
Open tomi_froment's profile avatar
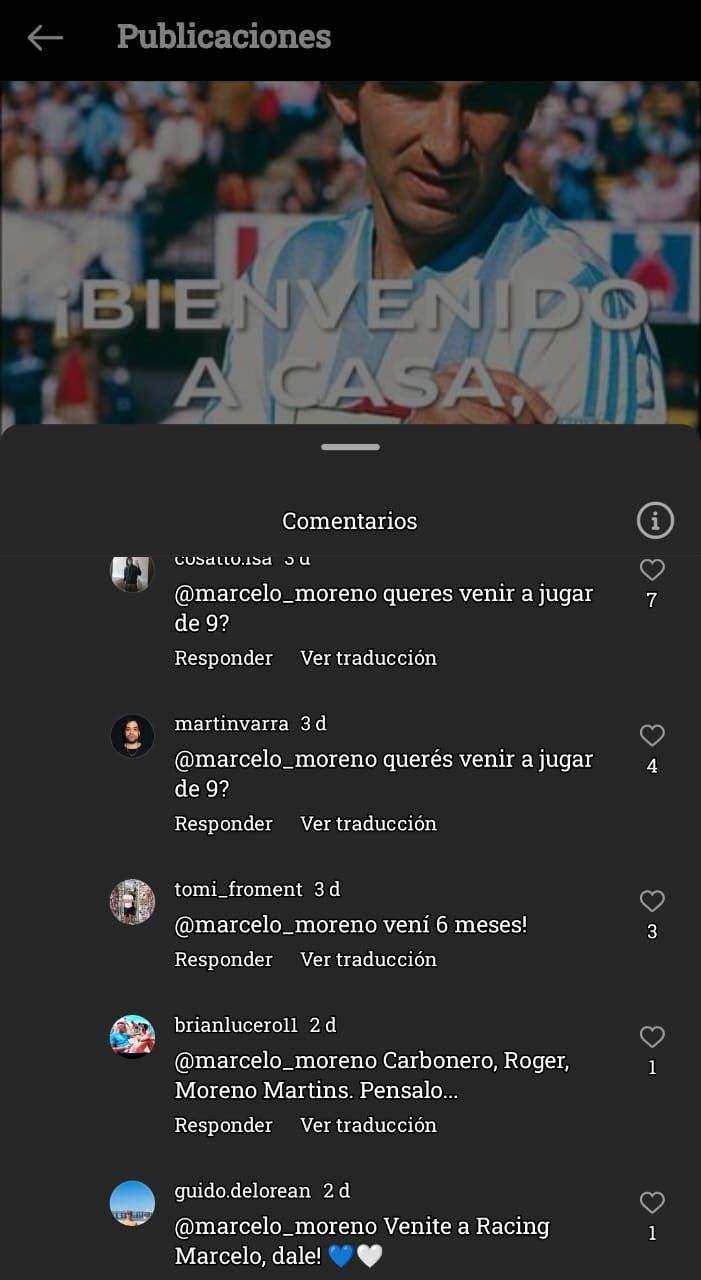pyautogui.click(x=132, y=902)
